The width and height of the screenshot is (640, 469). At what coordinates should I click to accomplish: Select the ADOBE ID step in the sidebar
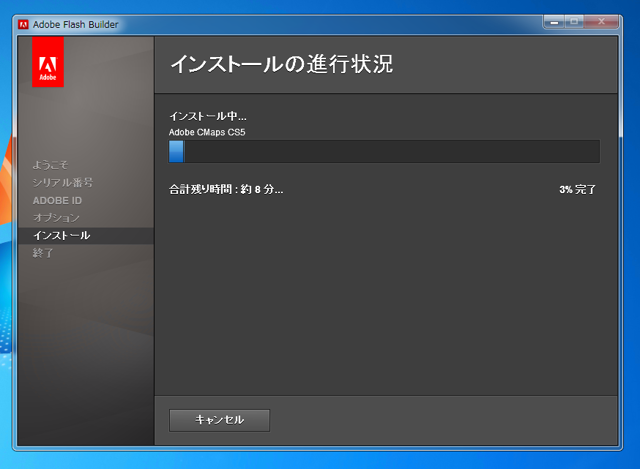(x=57, y=200)
